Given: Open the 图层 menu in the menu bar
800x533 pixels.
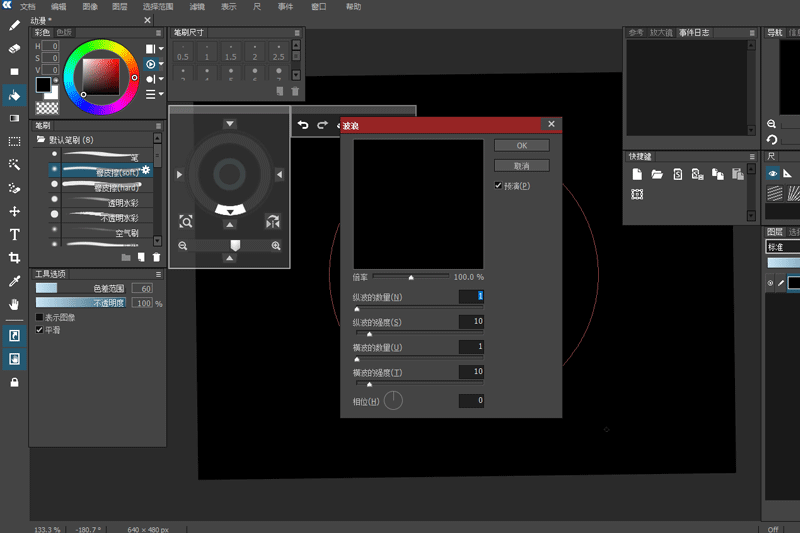Looking at the screenshot, I should [119, 7].
